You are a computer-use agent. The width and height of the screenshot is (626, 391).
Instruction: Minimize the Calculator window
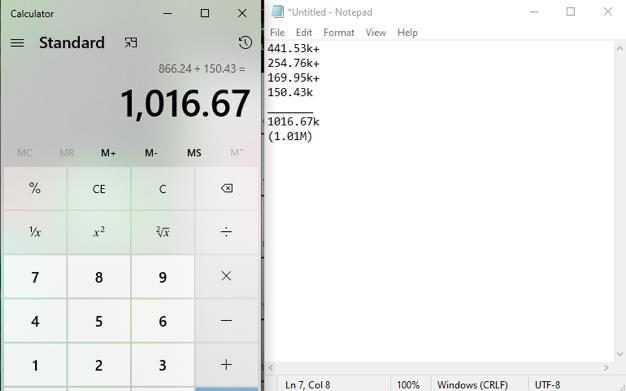click(168, 13)
